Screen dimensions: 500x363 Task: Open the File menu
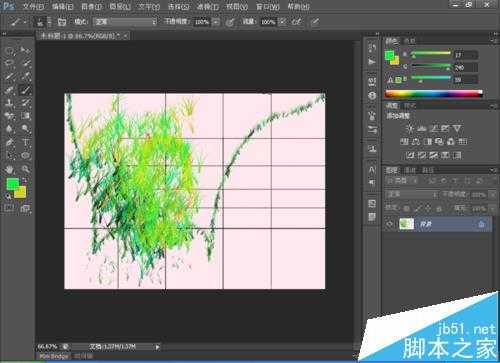[x=33, y=6]
